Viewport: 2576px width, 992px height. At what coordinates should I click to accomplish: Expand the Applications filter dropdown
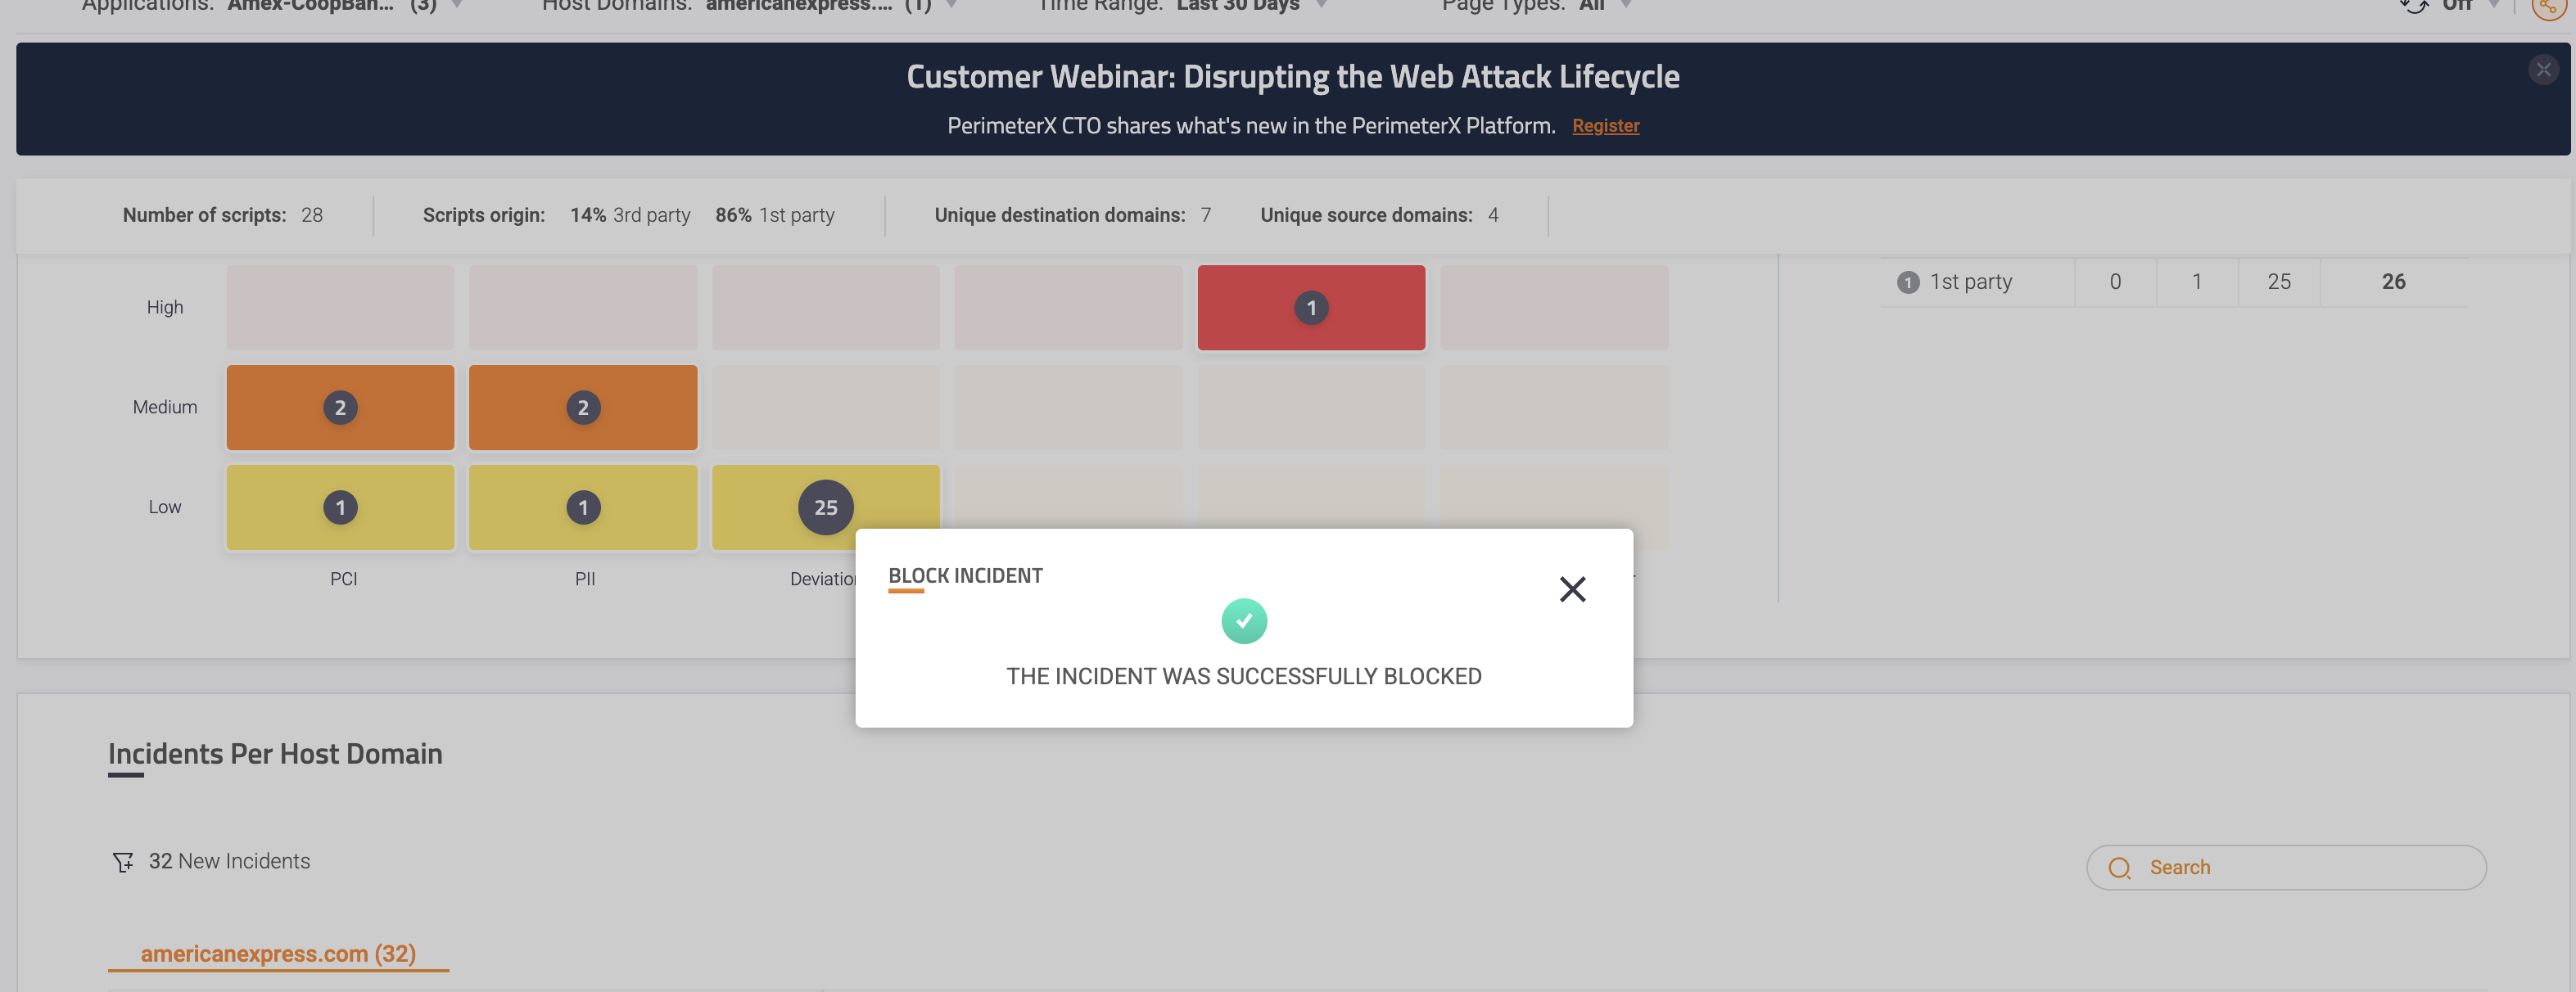(457, 5)
